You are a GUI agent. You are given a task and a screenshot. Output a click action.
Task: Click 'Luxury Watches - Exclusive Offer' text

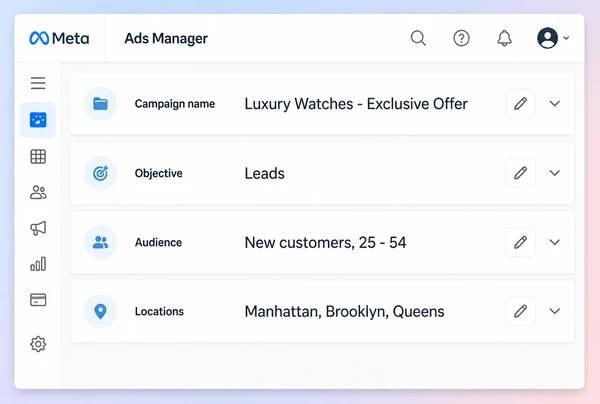pos(356,104)
